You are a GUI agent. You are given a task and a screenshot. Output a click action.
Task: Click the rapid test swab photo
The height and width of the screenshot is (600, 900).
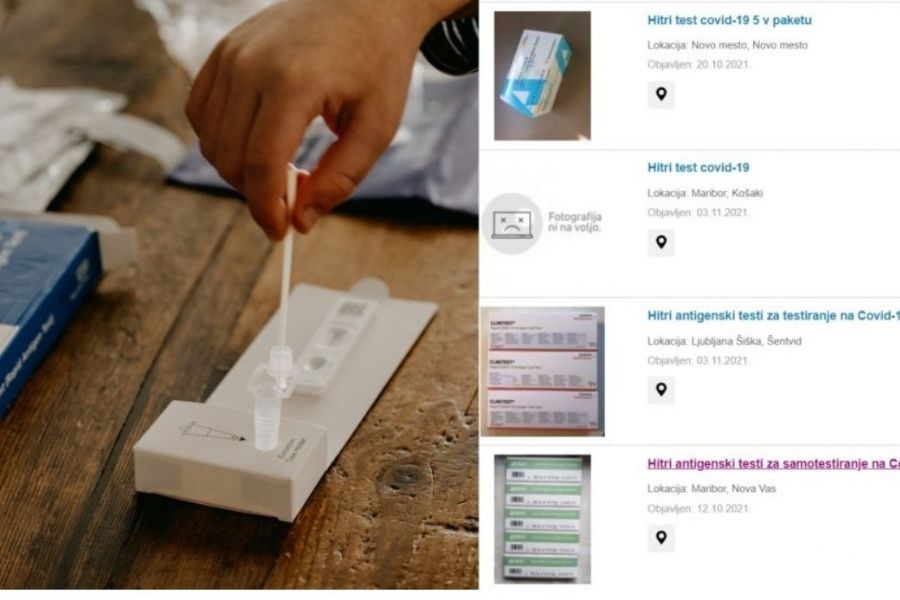(x=239, y=295)
